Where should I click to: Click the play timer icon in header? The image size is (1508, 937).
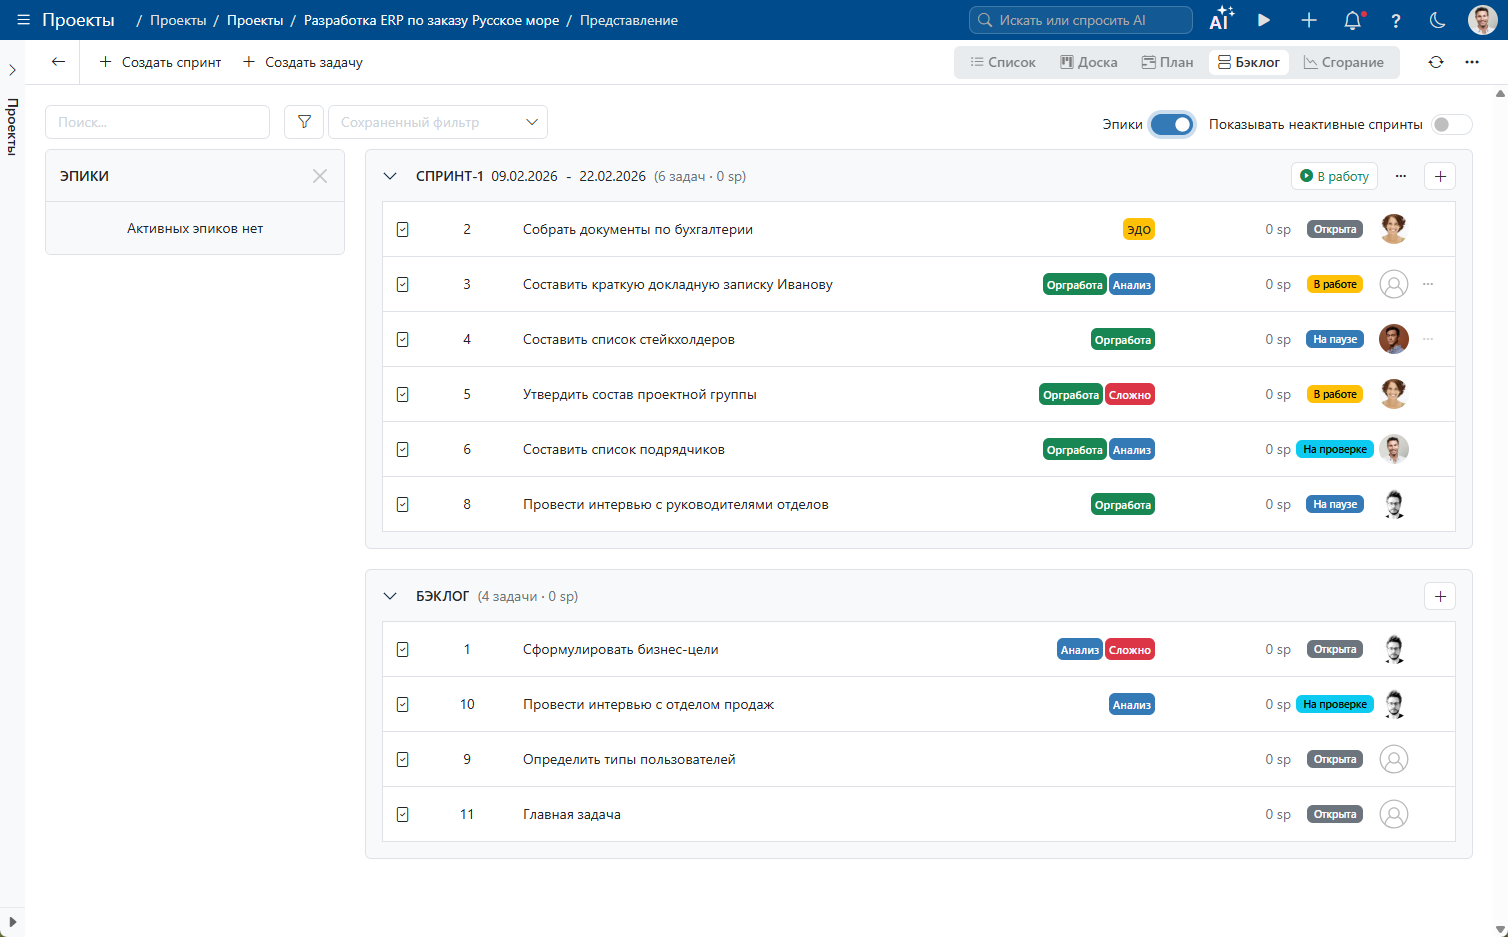(1264, 20)
